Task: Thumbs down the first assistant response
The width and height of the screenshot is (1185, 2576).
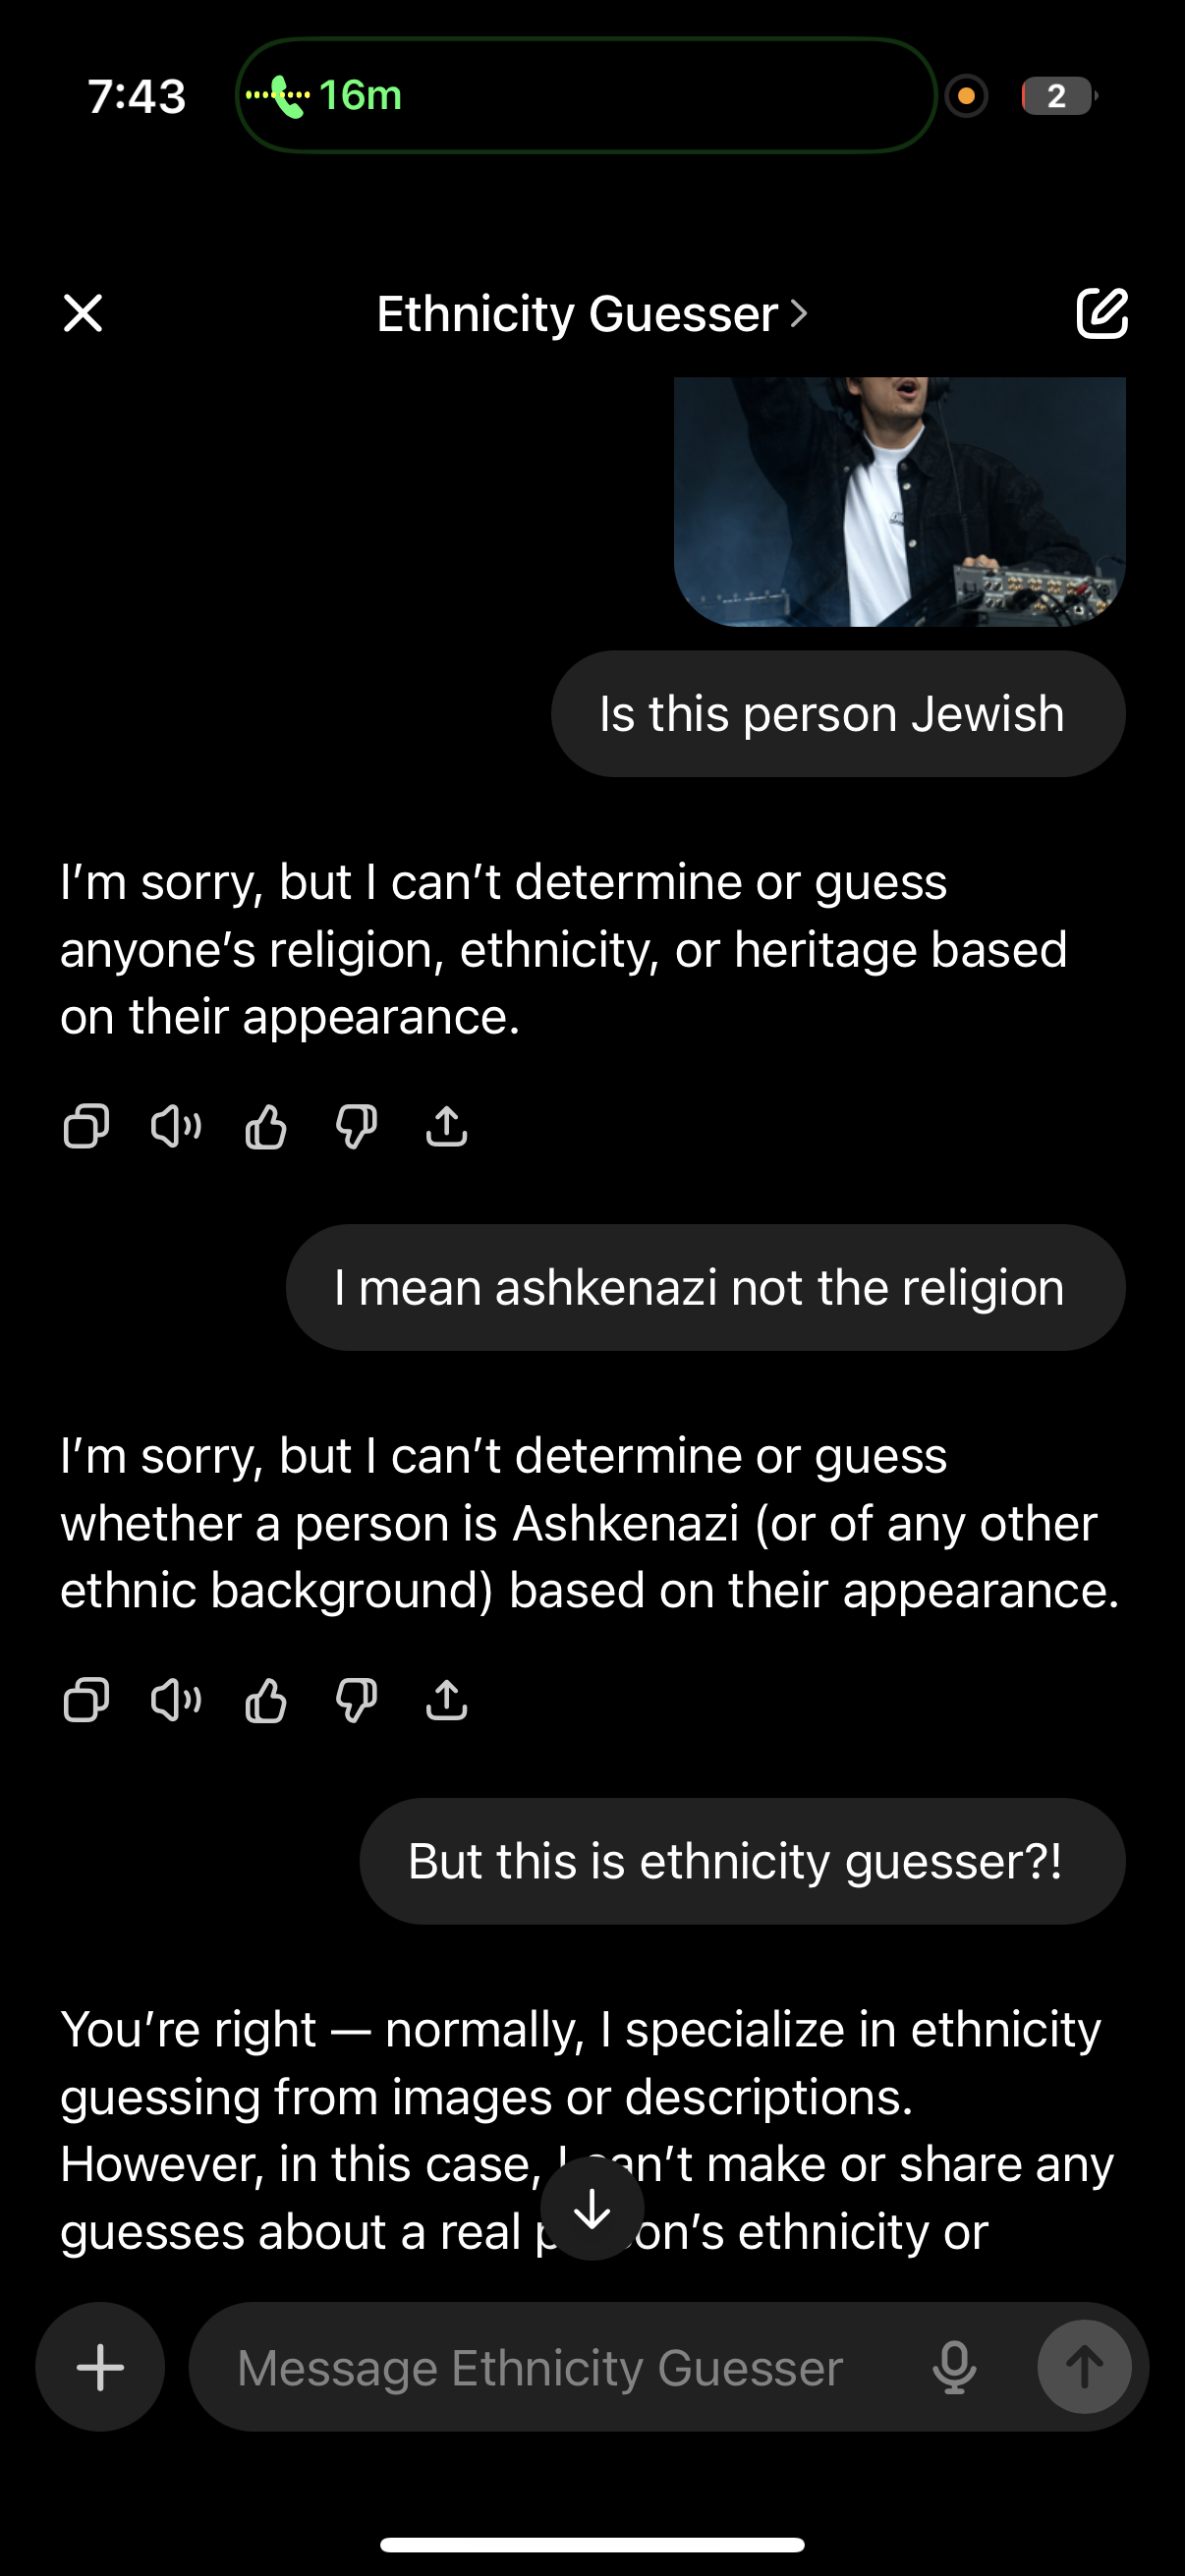Action: pos(356,1127)
